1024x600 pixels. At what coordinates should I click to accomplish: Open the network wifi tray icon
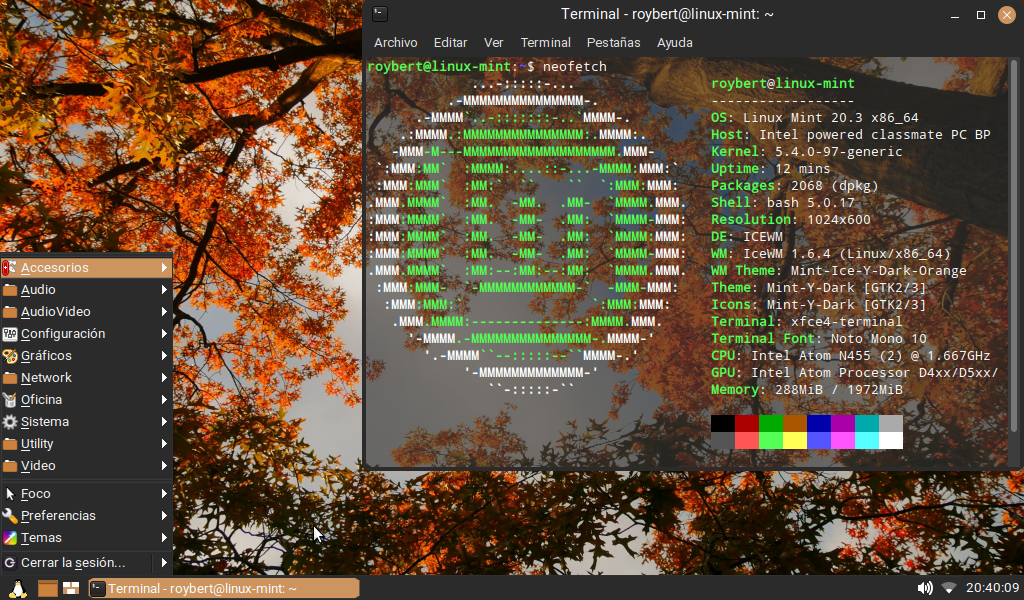tap(949, 588)
